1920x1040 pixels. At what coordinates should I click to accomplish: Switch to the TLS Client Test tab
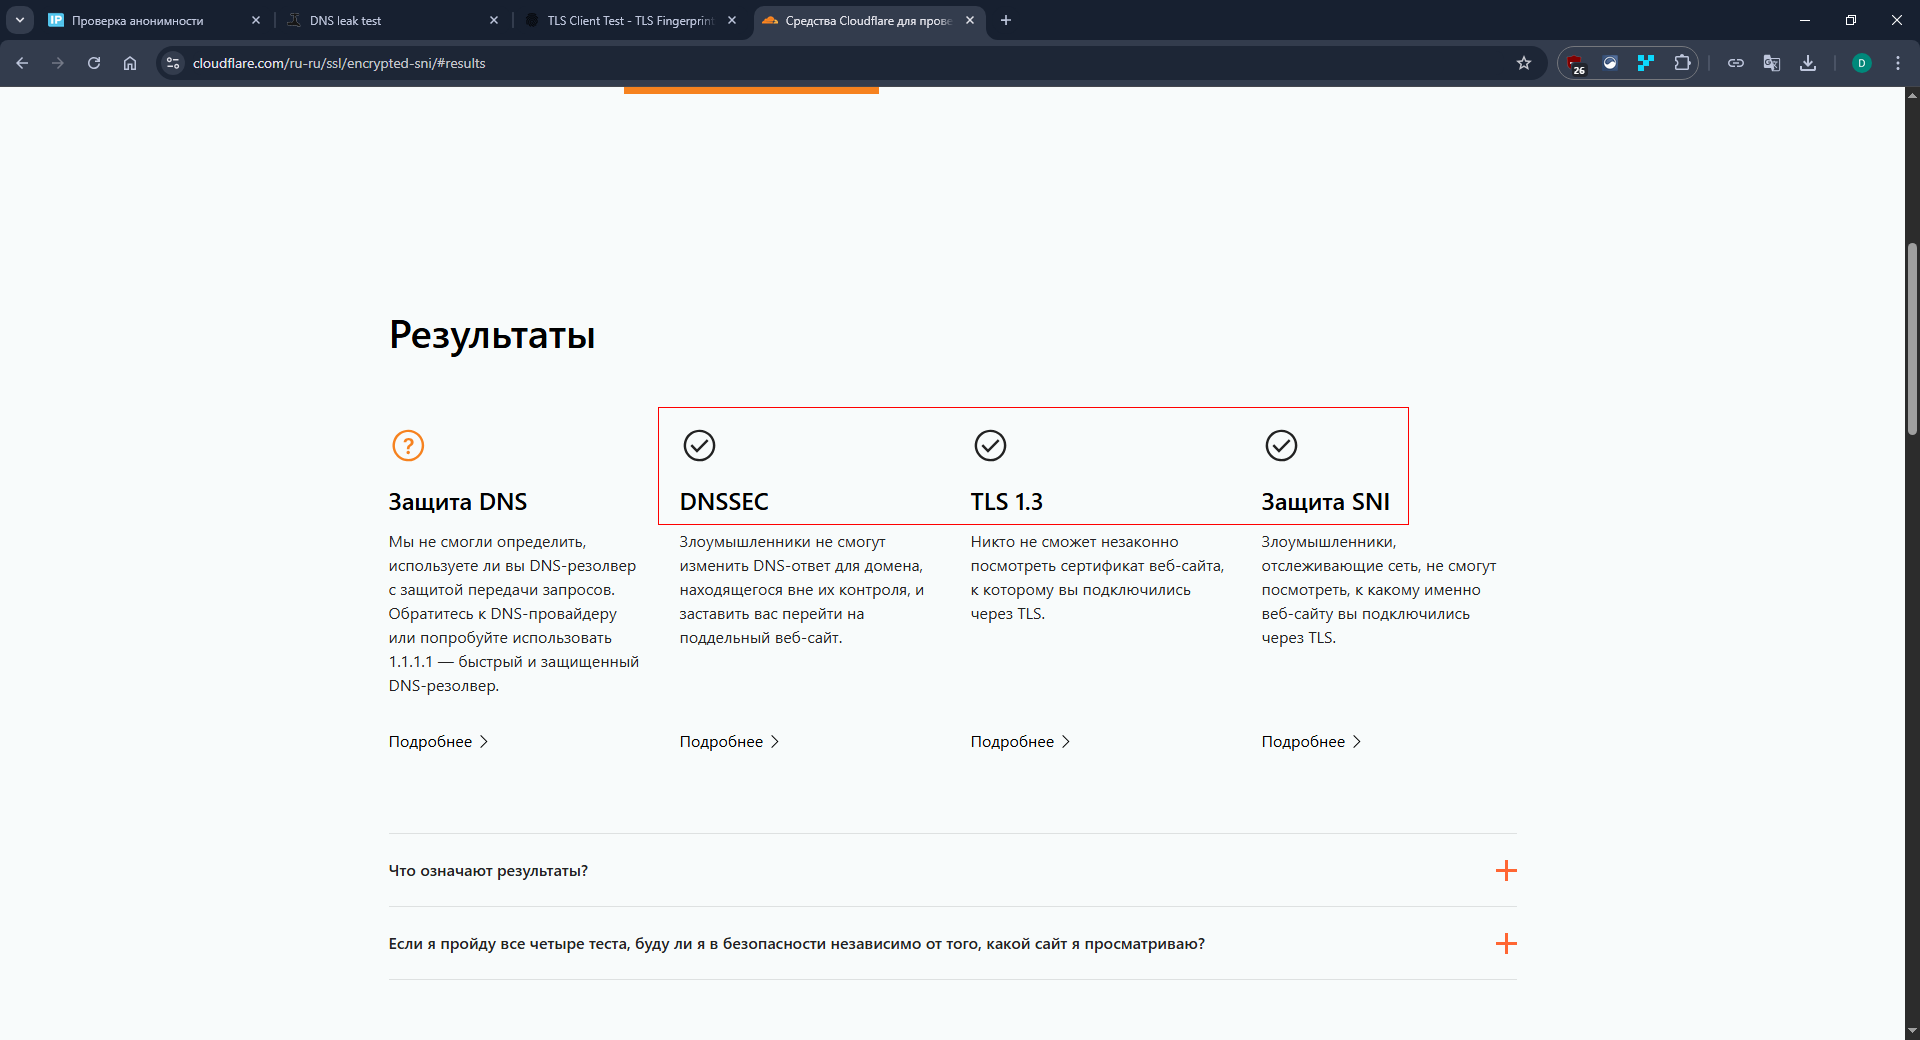pyautogui.click(x=630, y=20)
